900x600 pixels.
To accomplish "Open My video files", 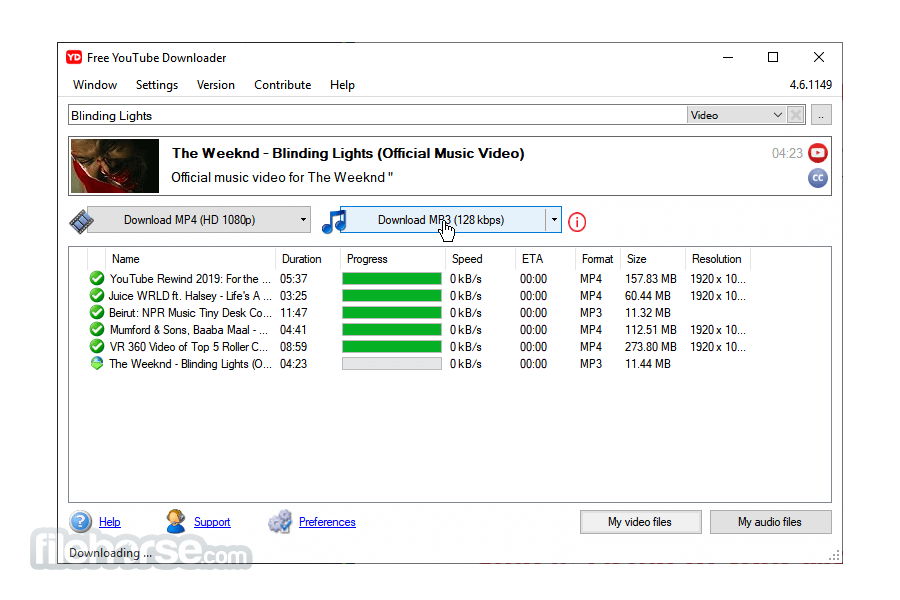I will tap(641, 522).
